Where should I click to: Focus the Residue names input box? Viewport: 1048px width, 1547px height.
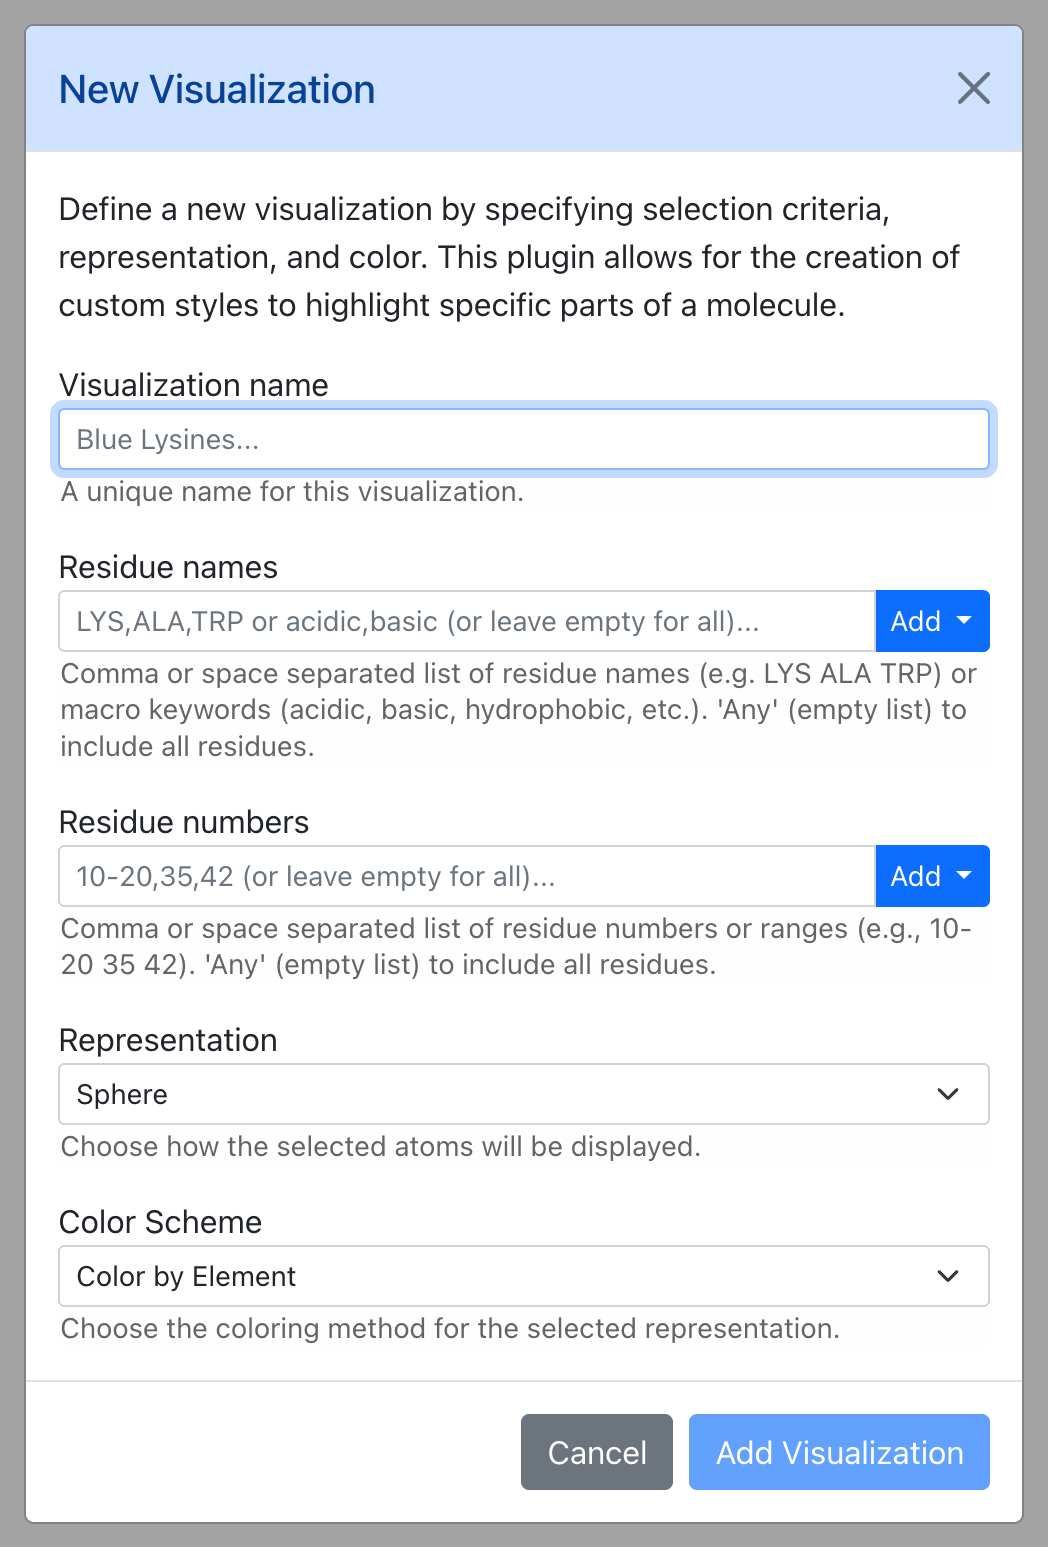[x=467, y=621]
